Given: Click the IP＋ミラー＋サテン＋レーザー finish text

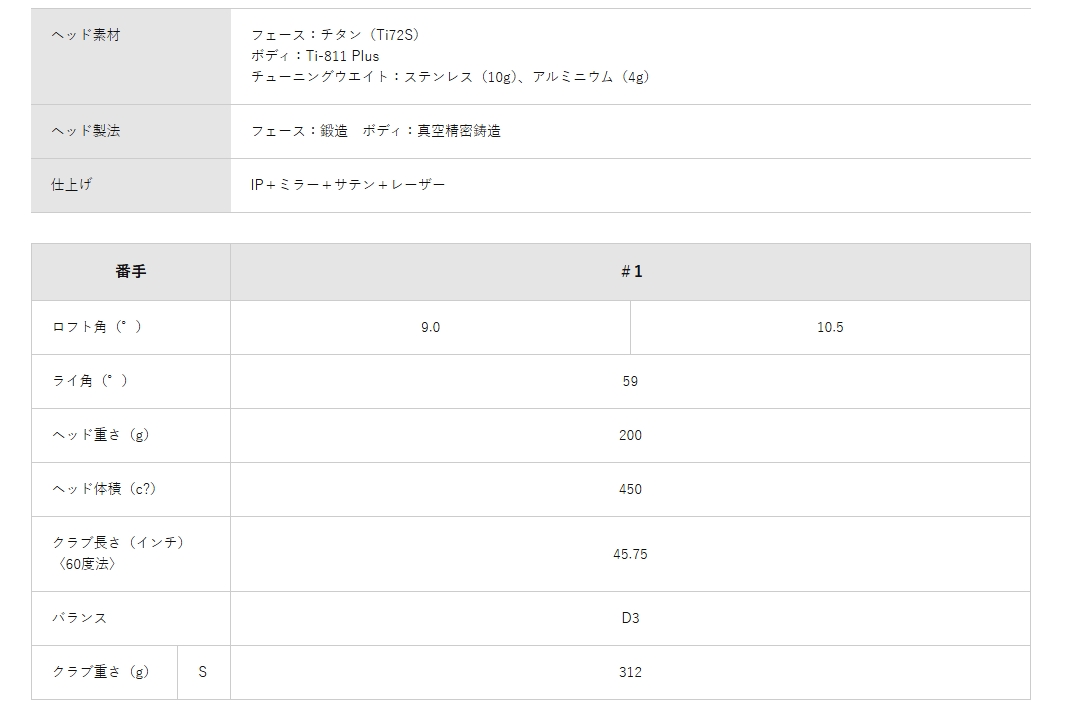Looking at the screenshot, I should [x=348, y=185].
